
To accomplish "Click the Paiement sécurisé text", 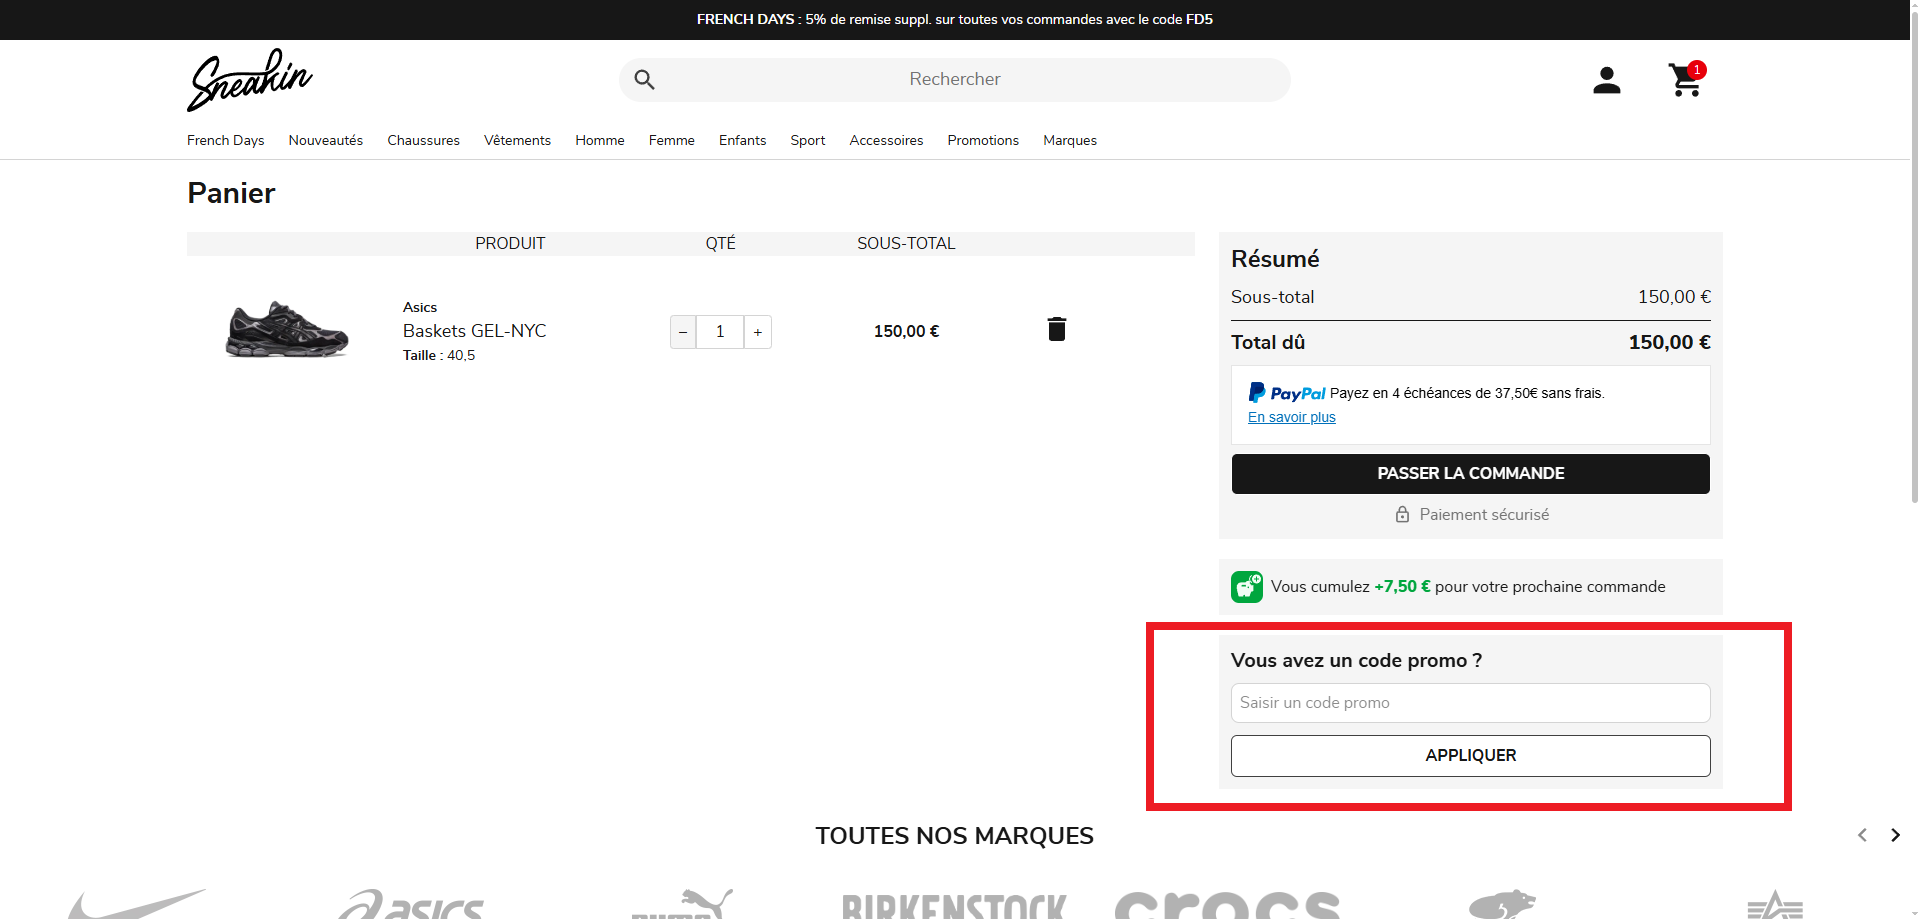I will tap(1484, 514).
